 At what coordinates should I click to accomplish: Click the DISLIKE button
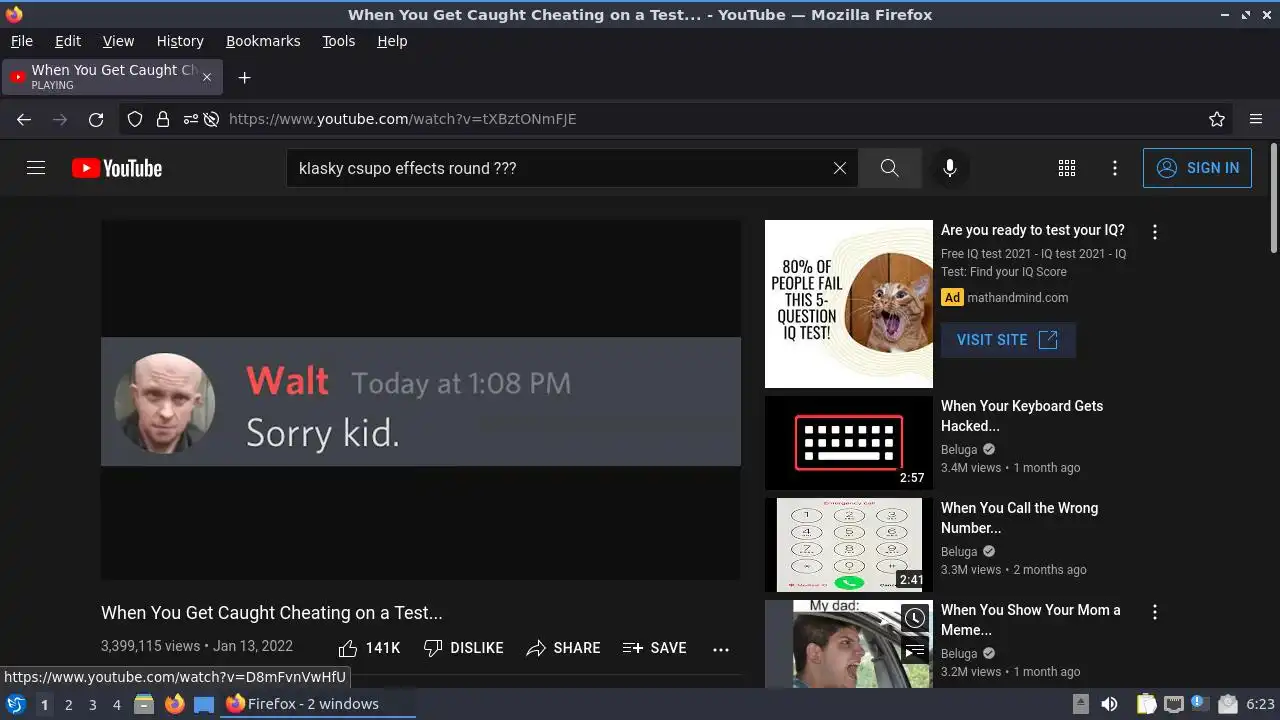463,648
